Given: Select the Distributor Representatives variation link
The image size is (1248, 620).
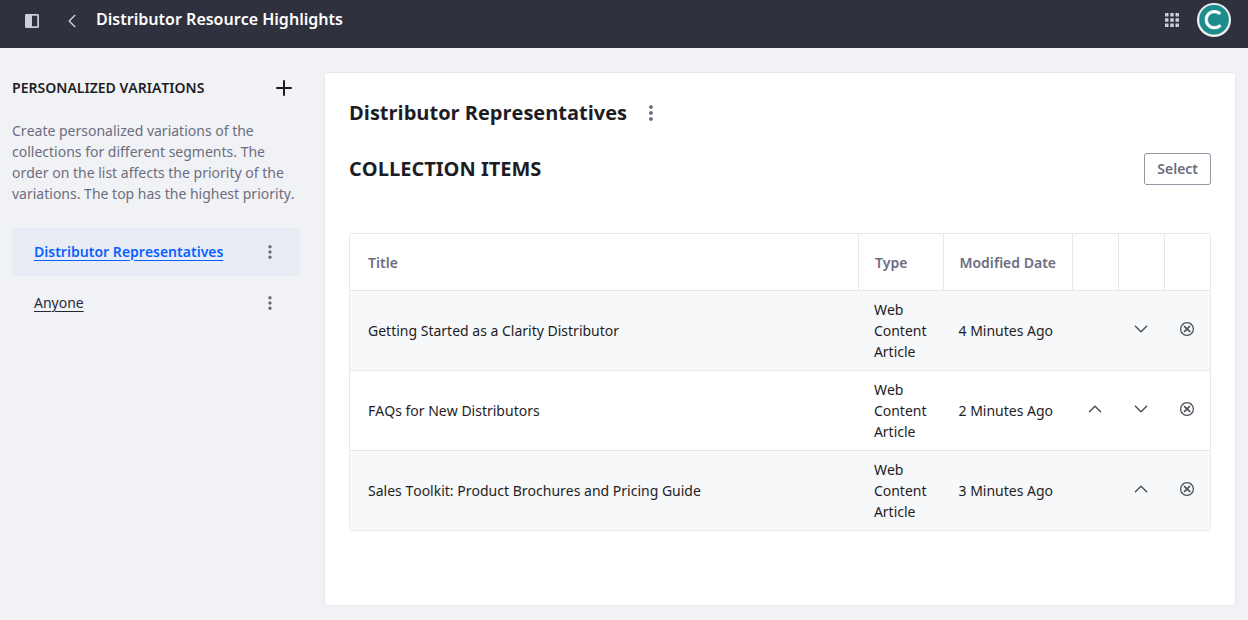Looking at the screenshot, I should coord(128,252).
